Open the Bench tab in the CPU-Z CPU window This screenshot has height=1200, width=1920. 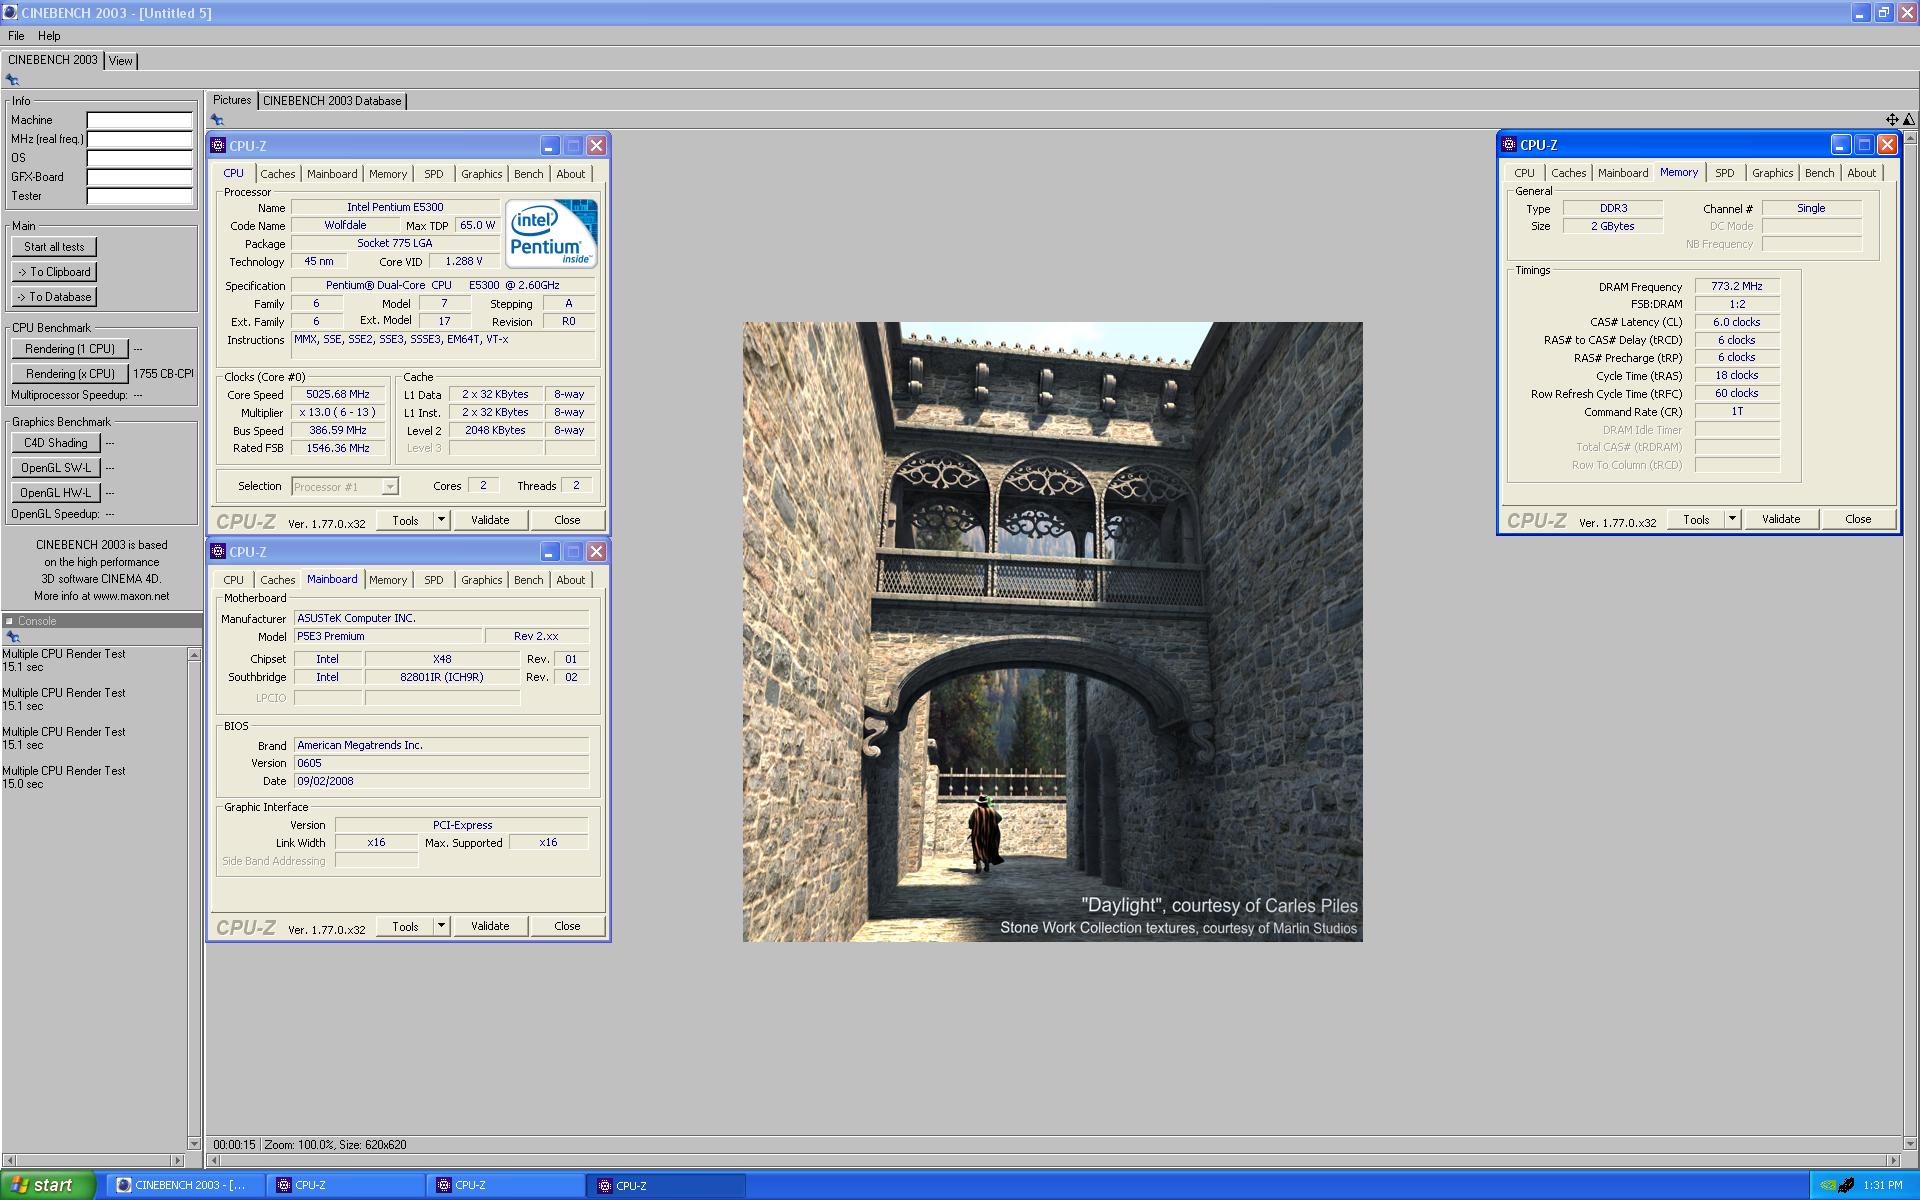[x=529, y=174]
